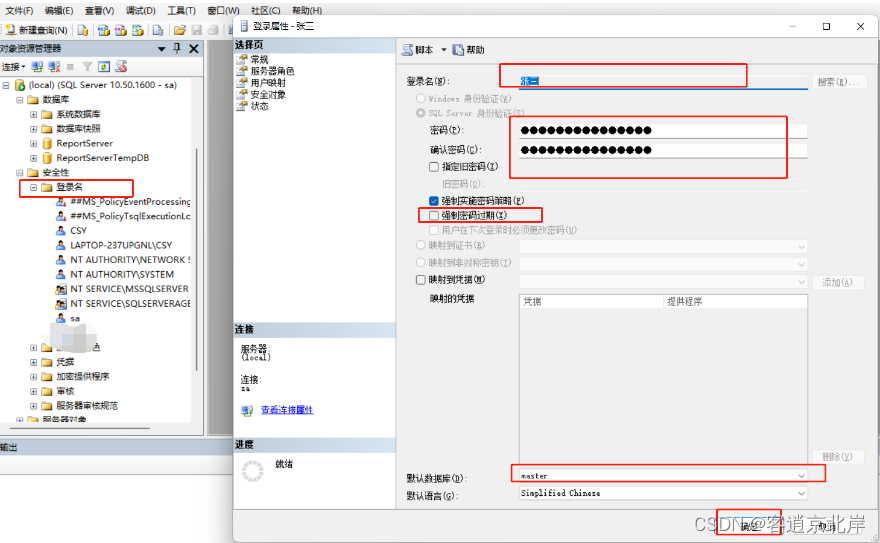Collapse the Security (安全性) tree node

tap(20, 173)
